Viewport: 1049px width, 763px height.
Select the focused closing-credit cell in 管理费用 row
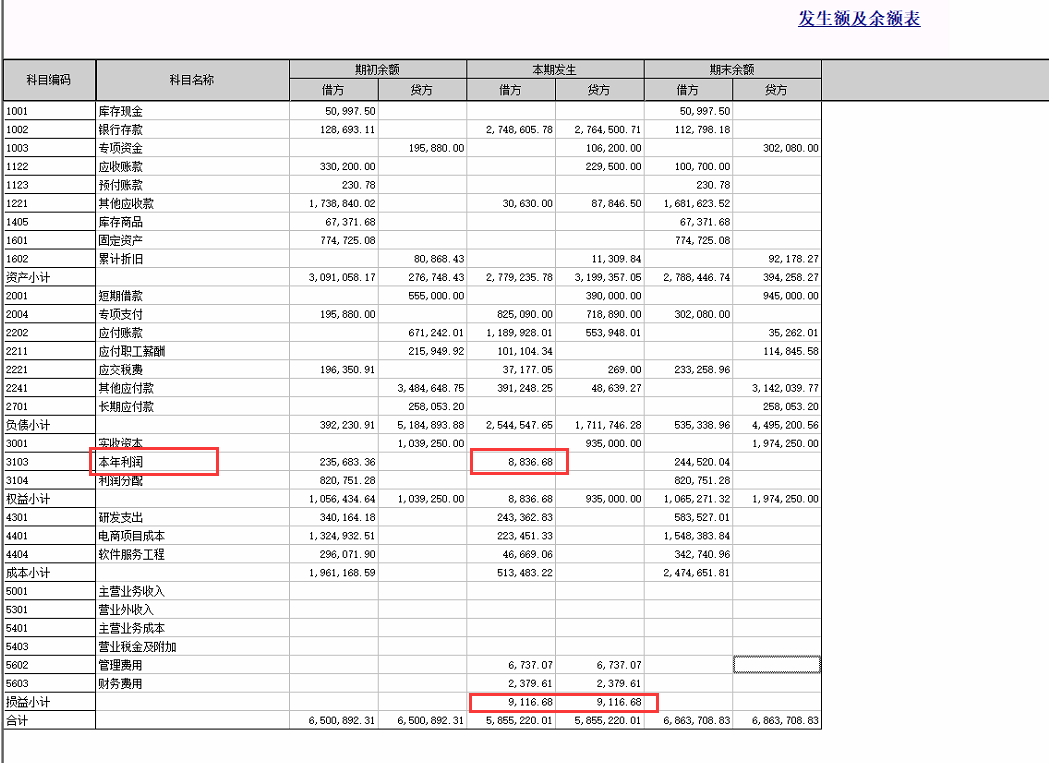777,665
